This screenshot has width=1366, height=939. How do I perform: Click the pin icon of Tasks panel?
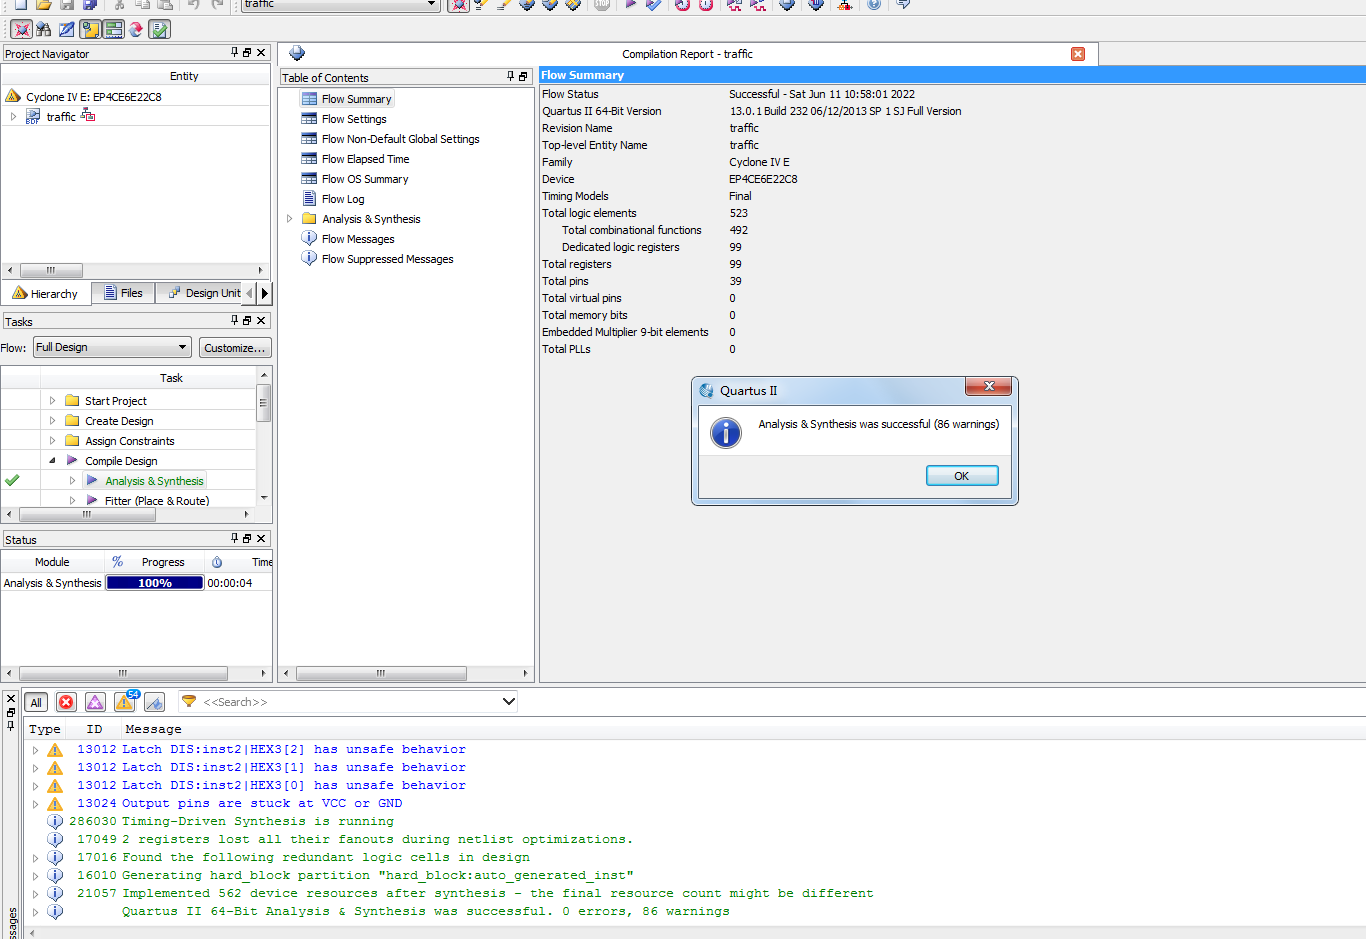pos(234,321)
